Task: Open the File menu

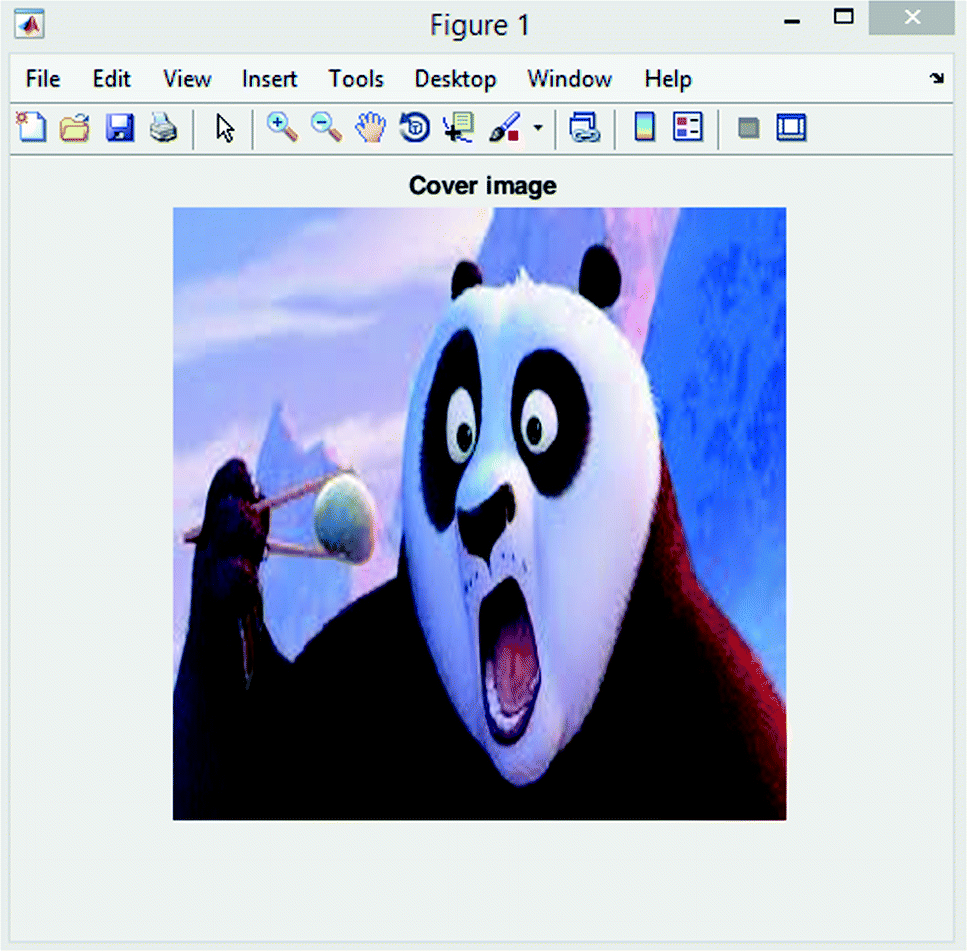Action: [43, 79]
